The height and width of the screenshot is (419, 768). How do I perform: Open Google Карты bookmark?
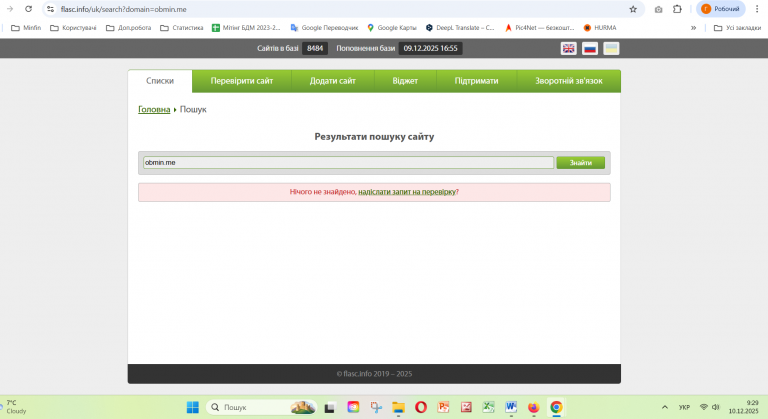pos(391,28)
